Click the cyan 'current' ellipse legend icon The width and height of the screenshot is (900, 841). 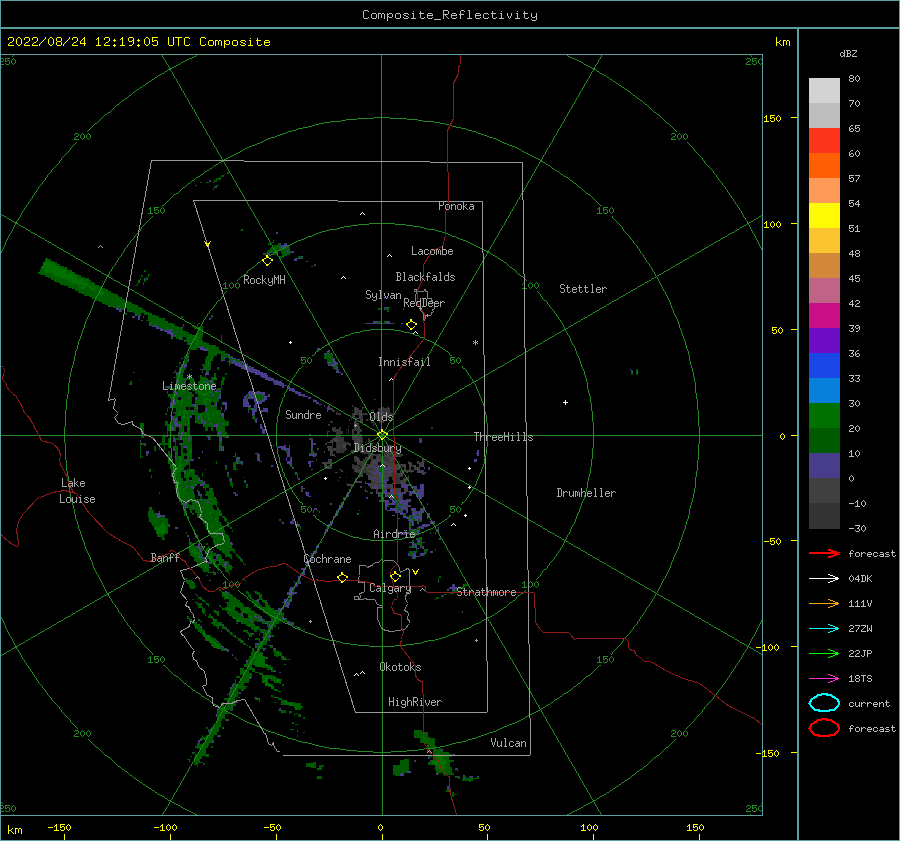[x=824, y=703]
